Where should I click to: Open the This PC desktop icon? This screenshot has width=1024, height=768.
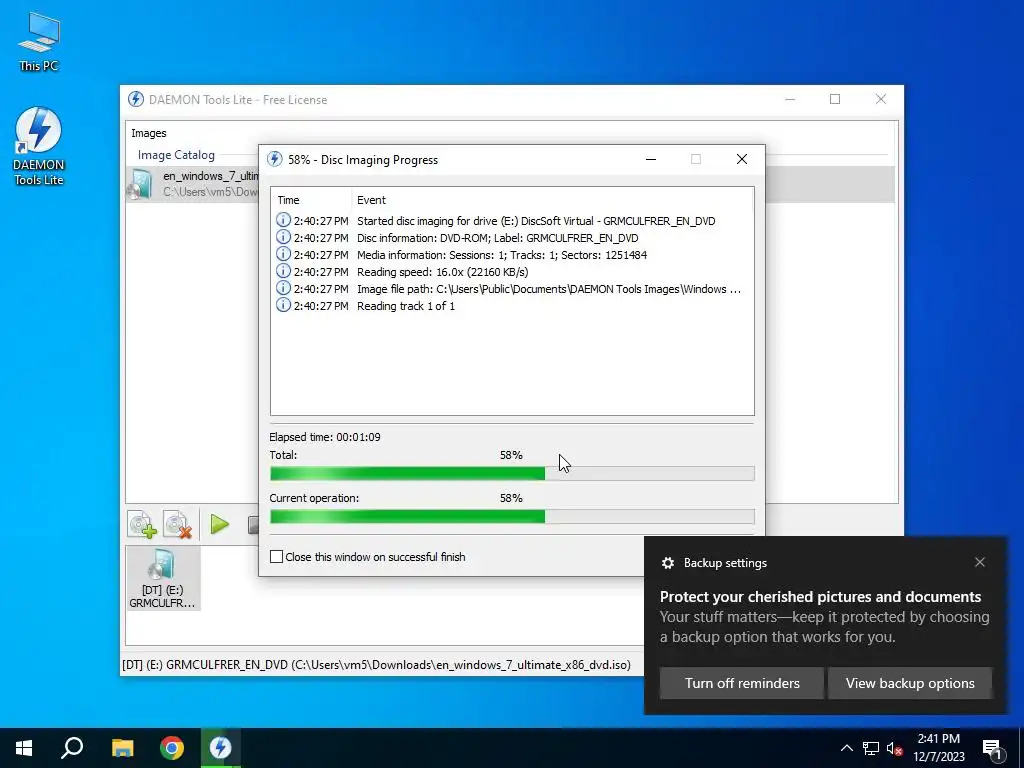(39, 42)
